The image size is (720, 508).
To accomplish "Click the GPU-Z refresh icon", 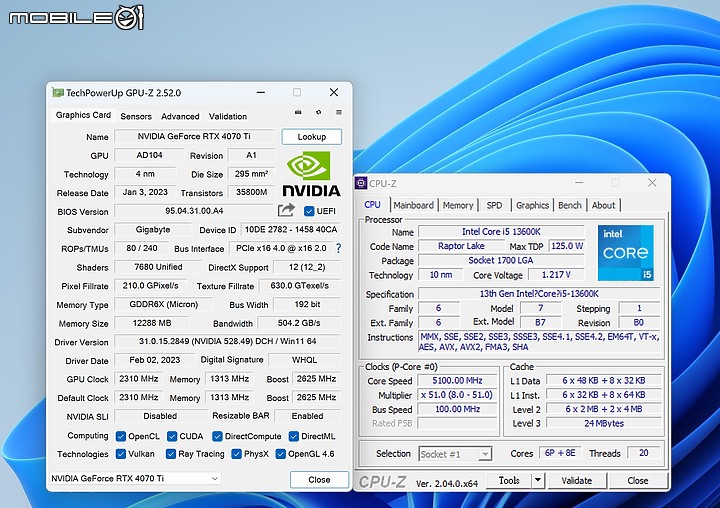I will point(318,112).
